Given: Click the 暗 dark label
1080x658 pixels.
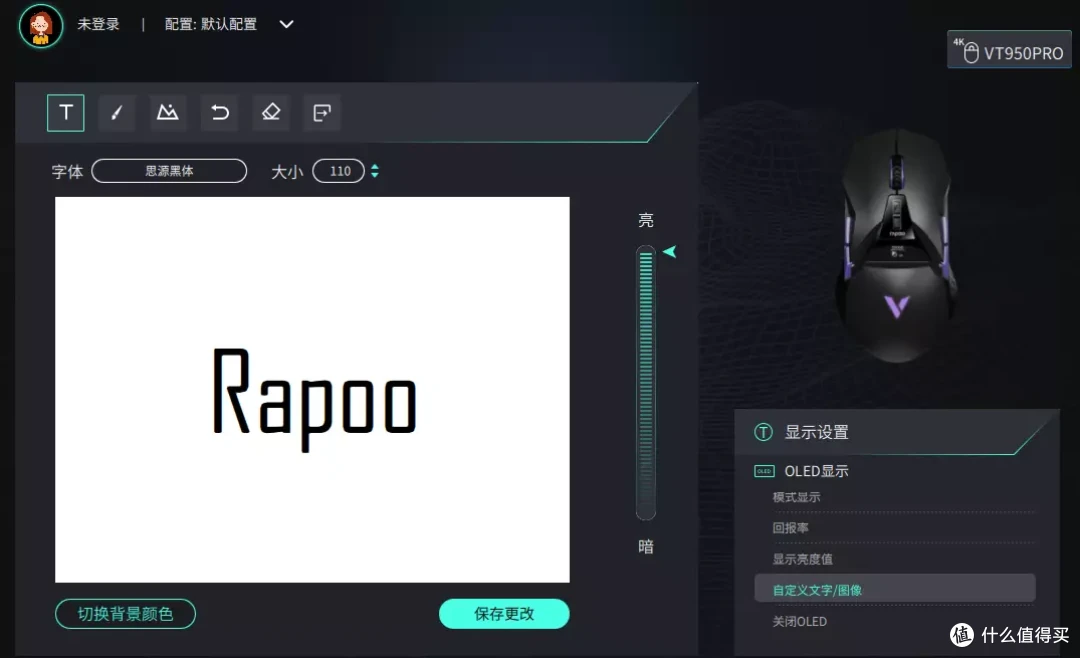Looking at the screenshot, I should 645,547.
